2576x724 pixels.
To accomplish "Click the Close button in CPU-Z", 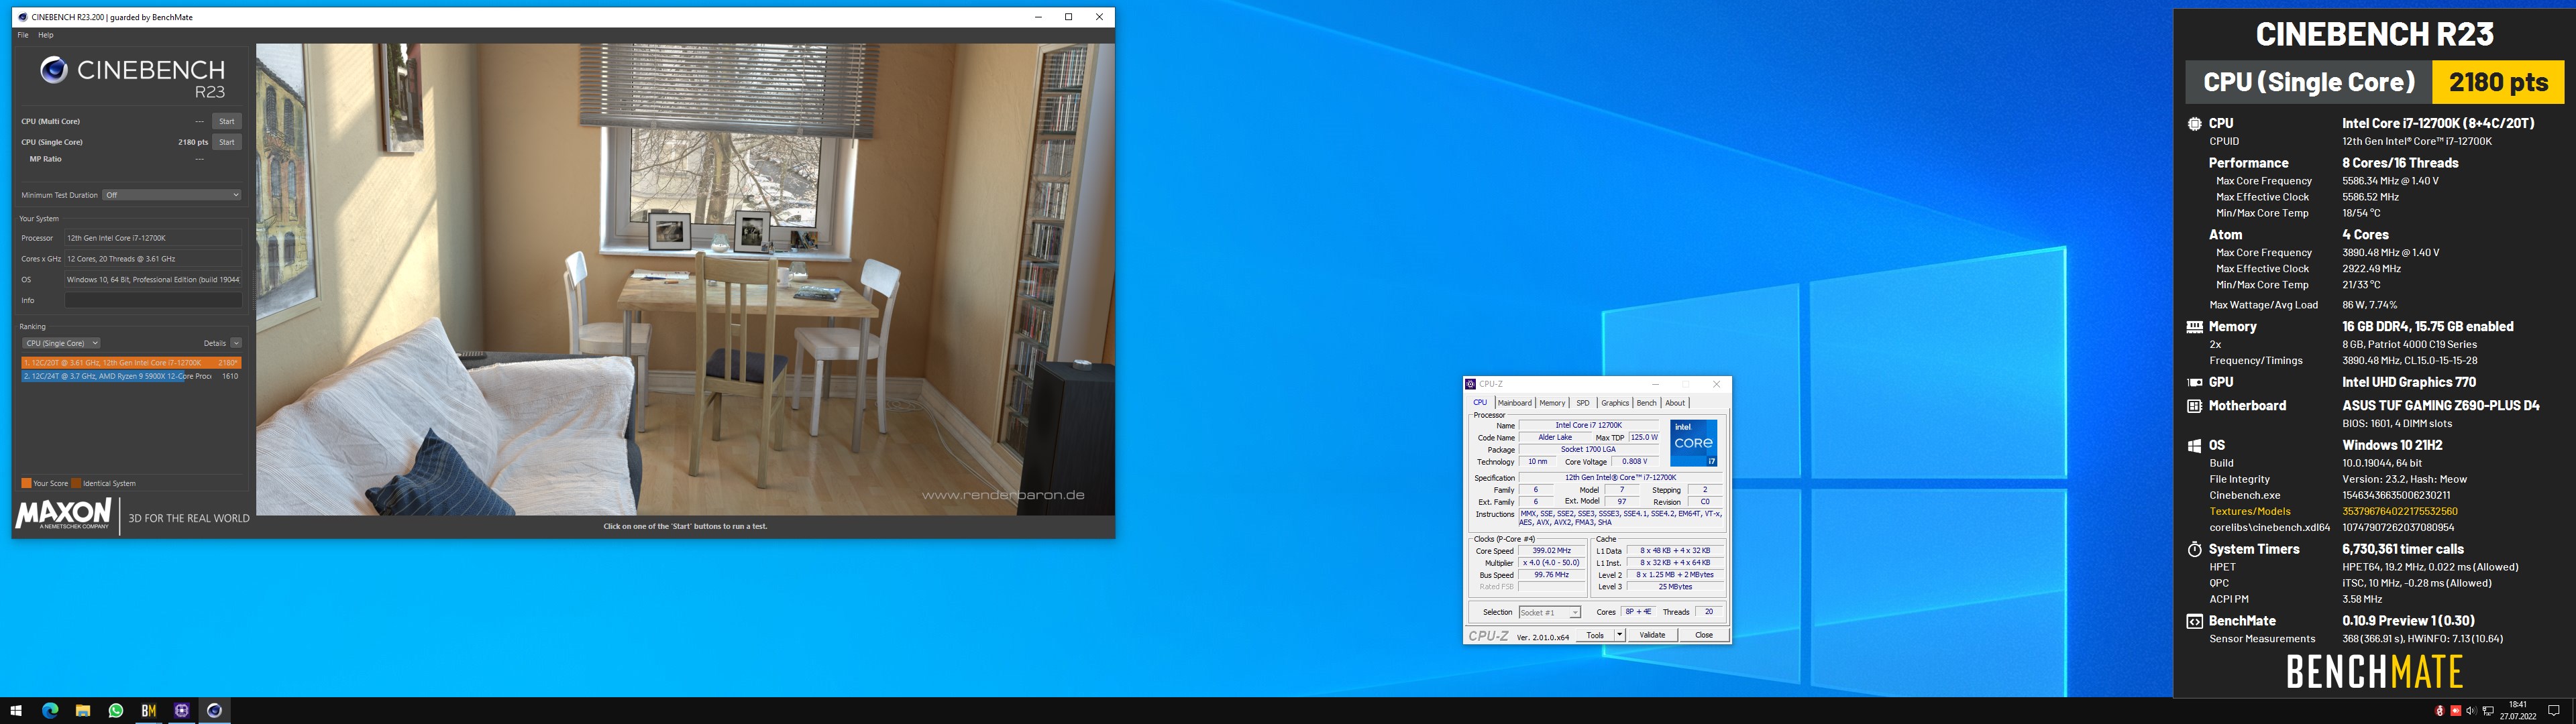I will point(1704,635).
